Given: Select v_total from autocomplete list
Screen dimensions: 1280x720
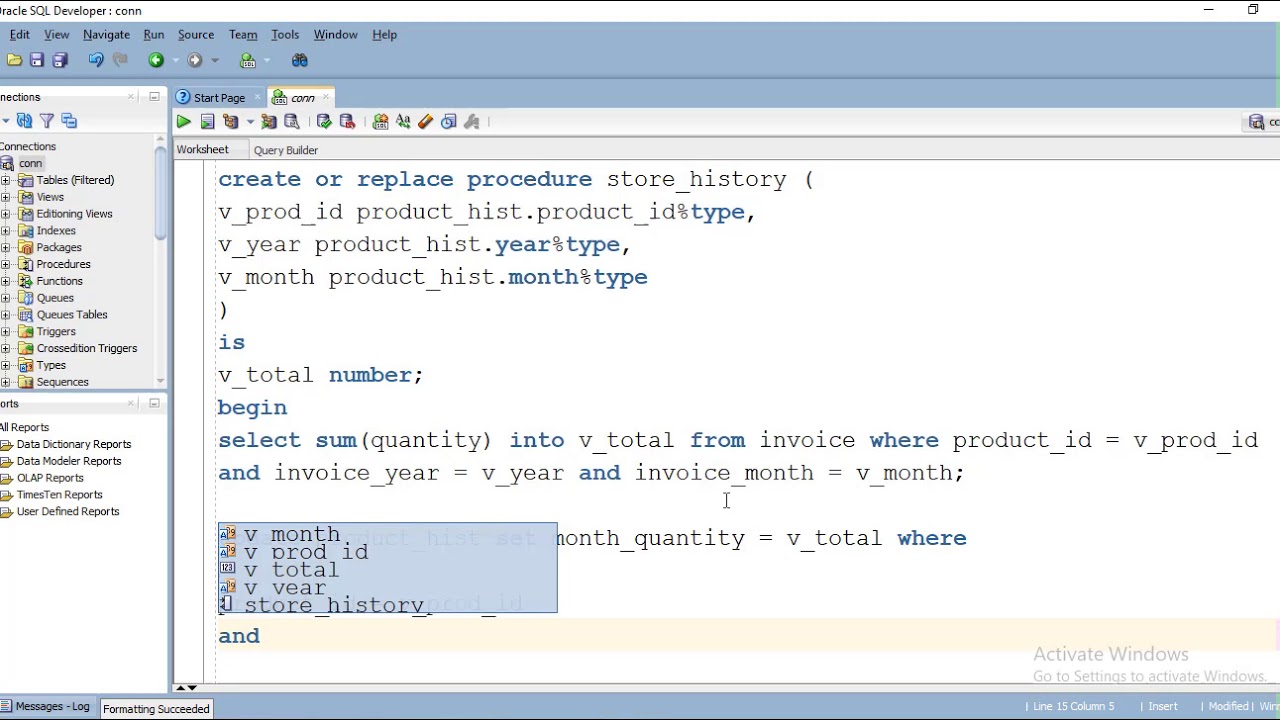Looking at the screenshot, I should tap(388, 570).
